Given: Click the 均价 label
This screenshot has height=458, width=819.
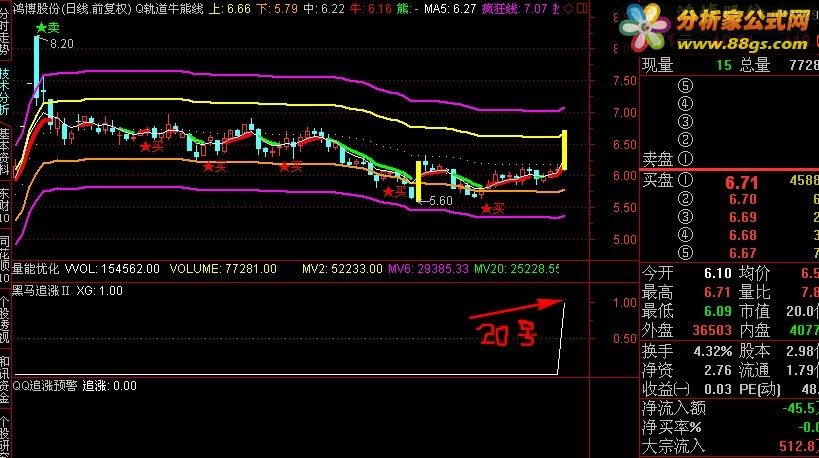Looking at the screenshot, I should pos(754,273).
